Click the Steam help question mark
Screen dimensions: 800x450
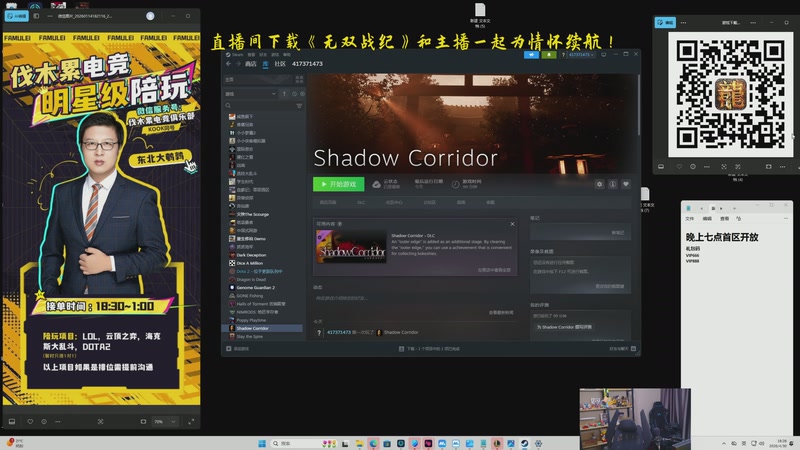pos(563,55)
